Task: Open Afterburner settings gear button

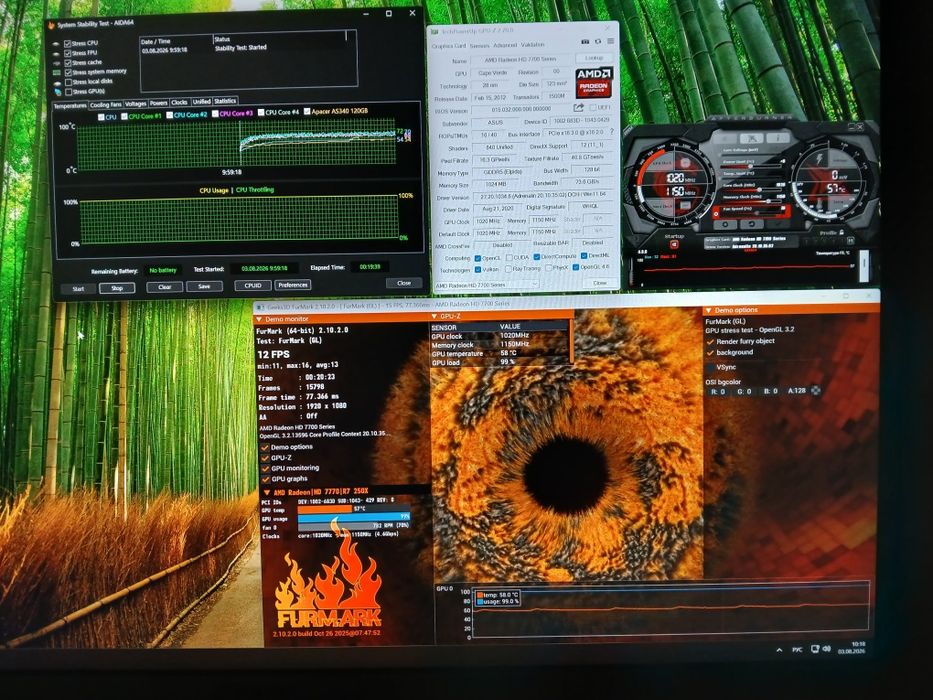Action: coord(725,225)
